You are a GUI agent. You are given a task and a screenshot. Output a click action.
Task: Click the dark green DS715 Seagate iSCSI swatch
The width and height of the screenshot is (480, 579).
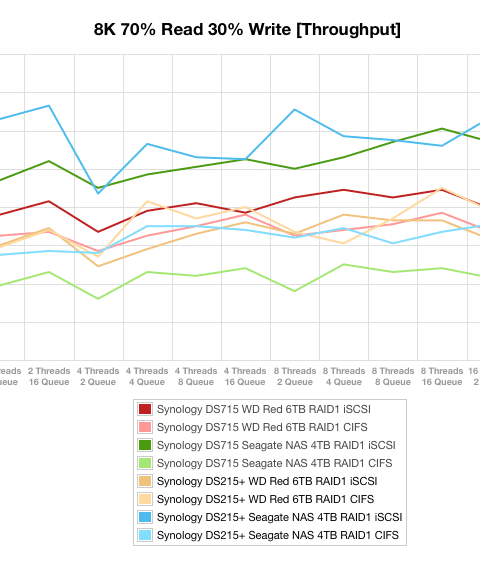pyautogui.click(x=145, y=445)
